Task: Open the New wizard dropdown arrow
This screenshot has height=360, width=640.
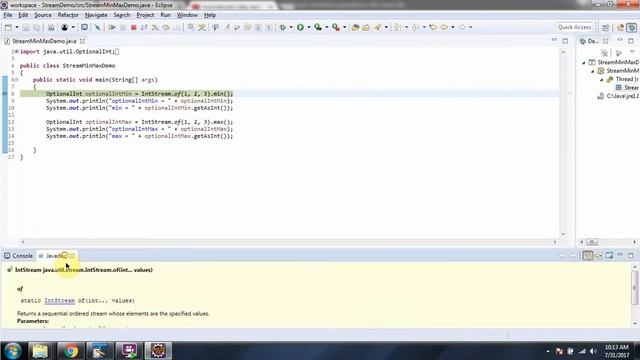Action: (x=17, y=27)
